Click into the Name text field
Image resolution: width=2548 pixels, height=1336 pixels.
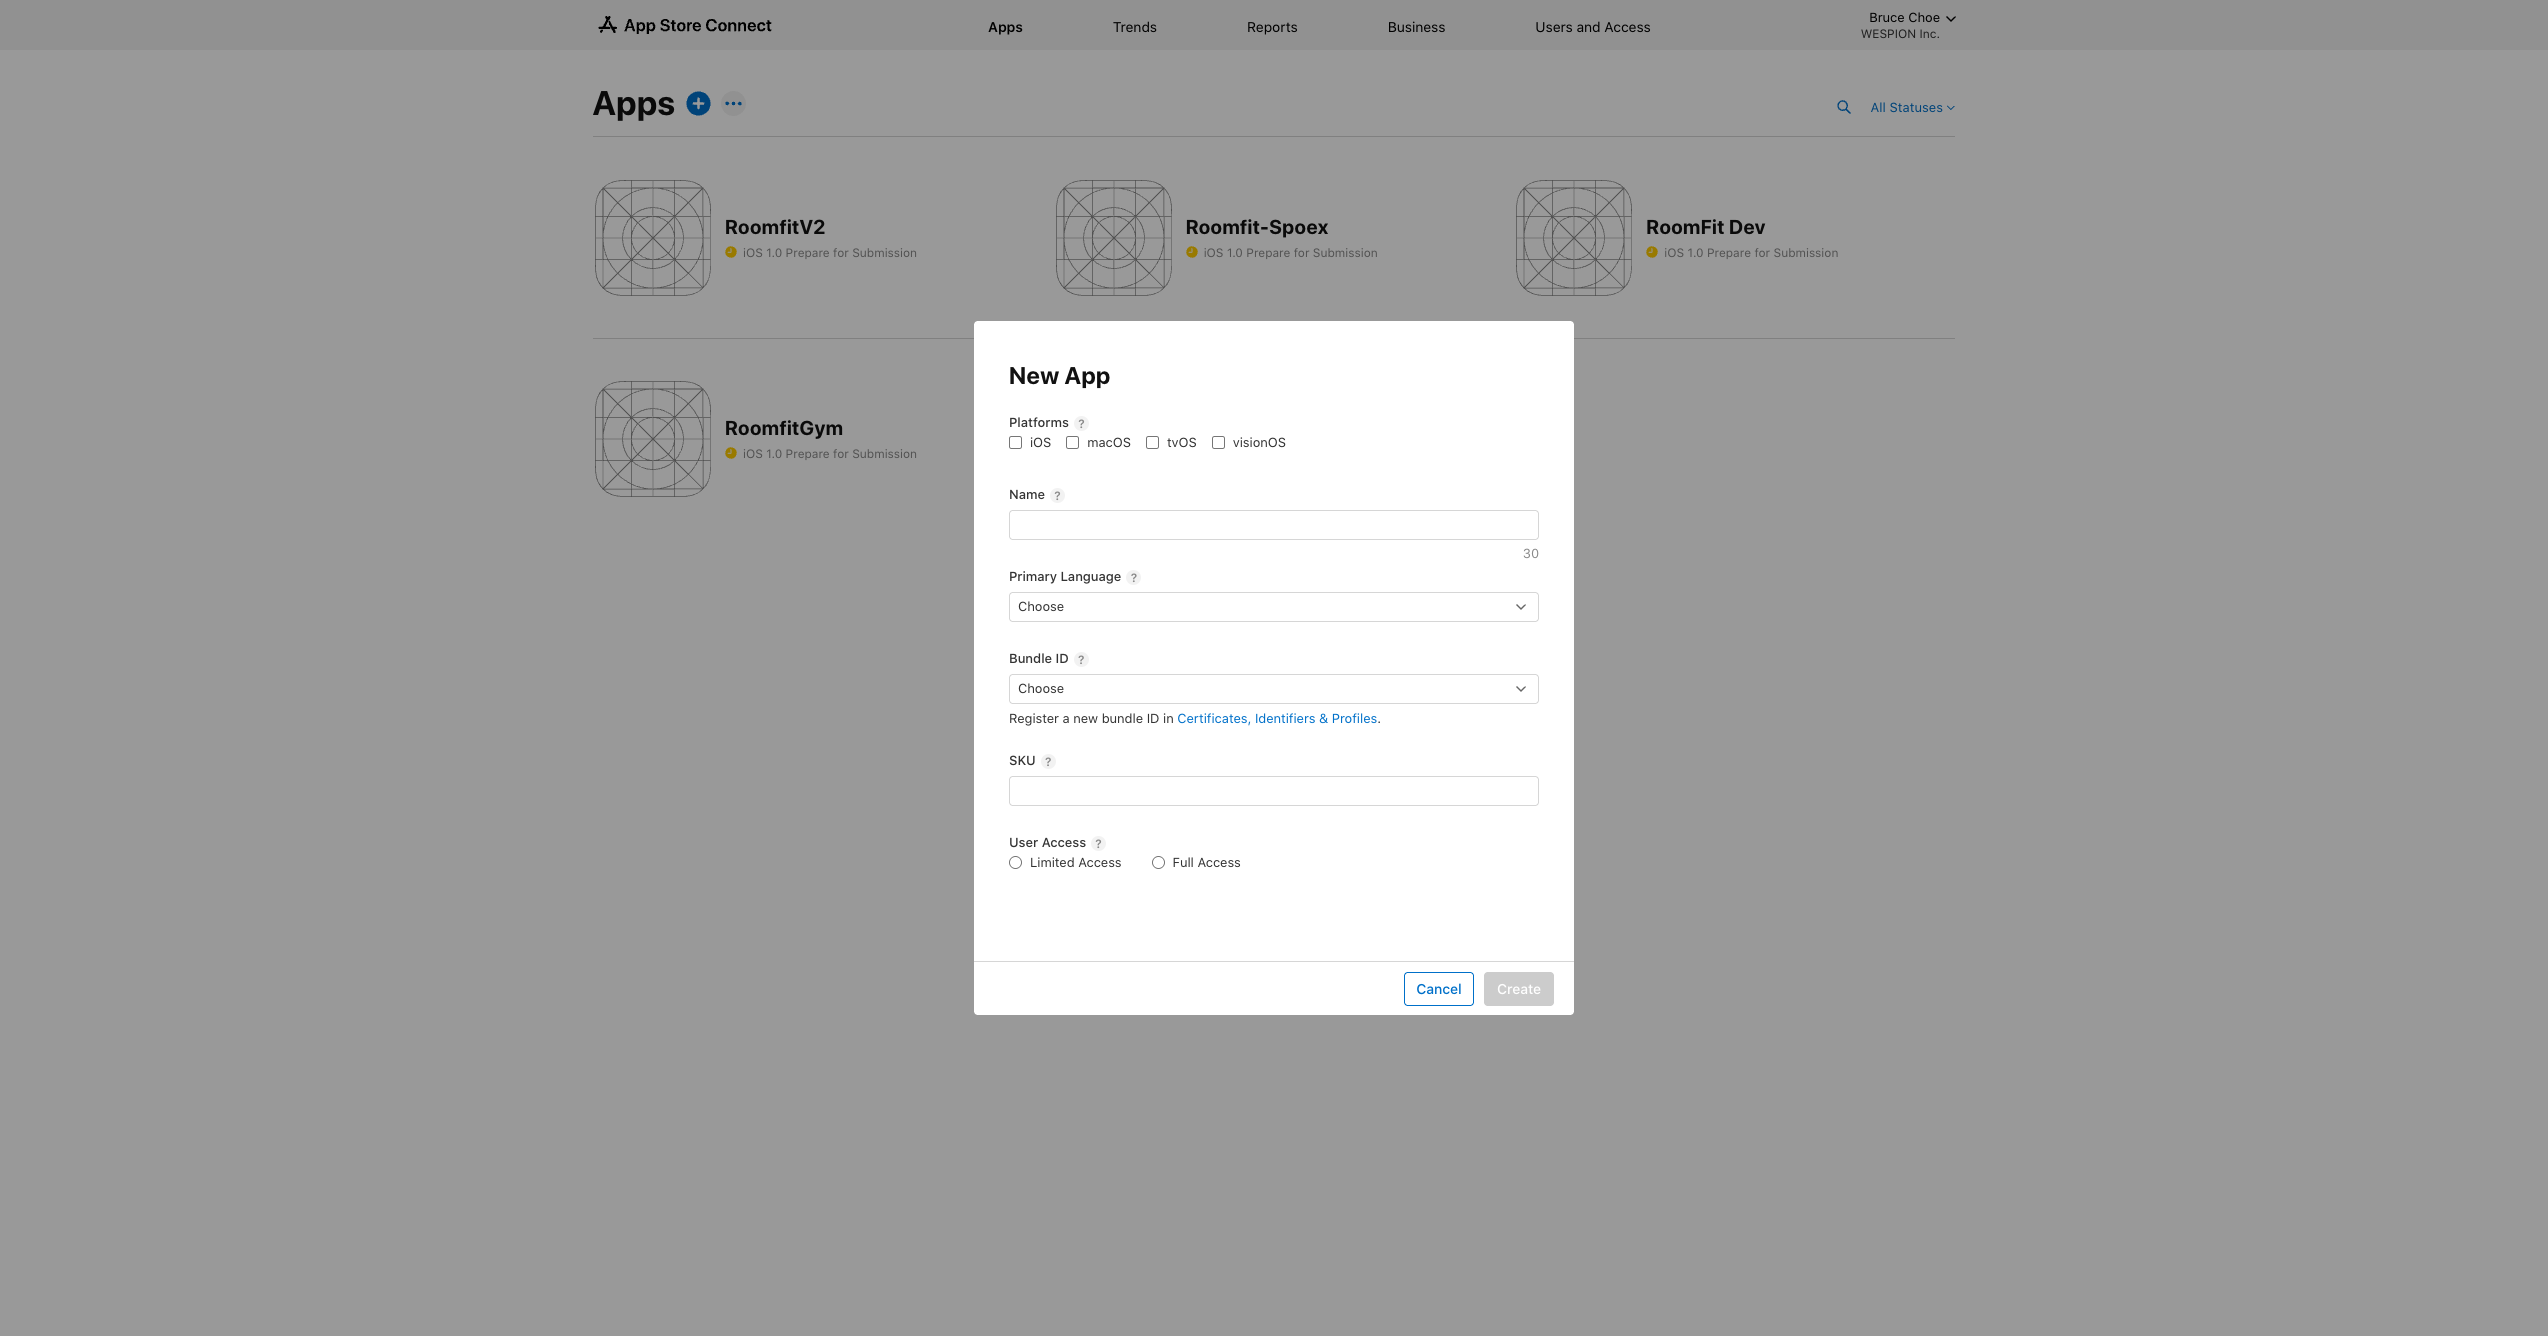tap(1273, 525)
